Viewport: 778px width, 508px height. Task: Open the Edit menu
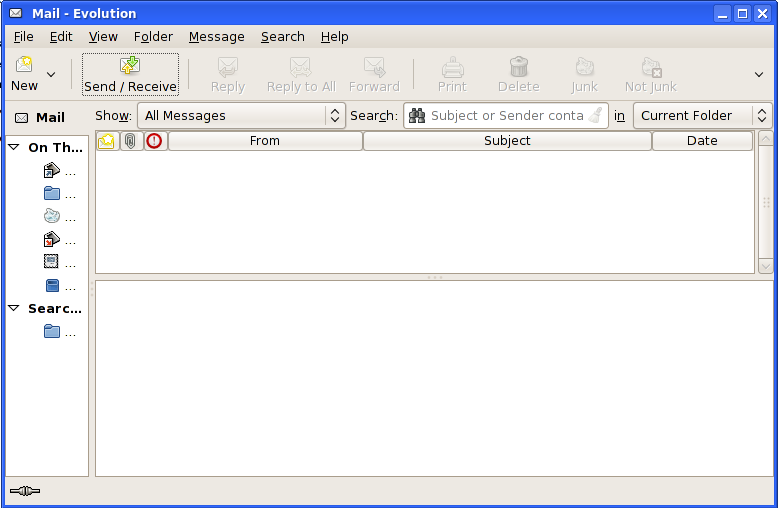61,37
